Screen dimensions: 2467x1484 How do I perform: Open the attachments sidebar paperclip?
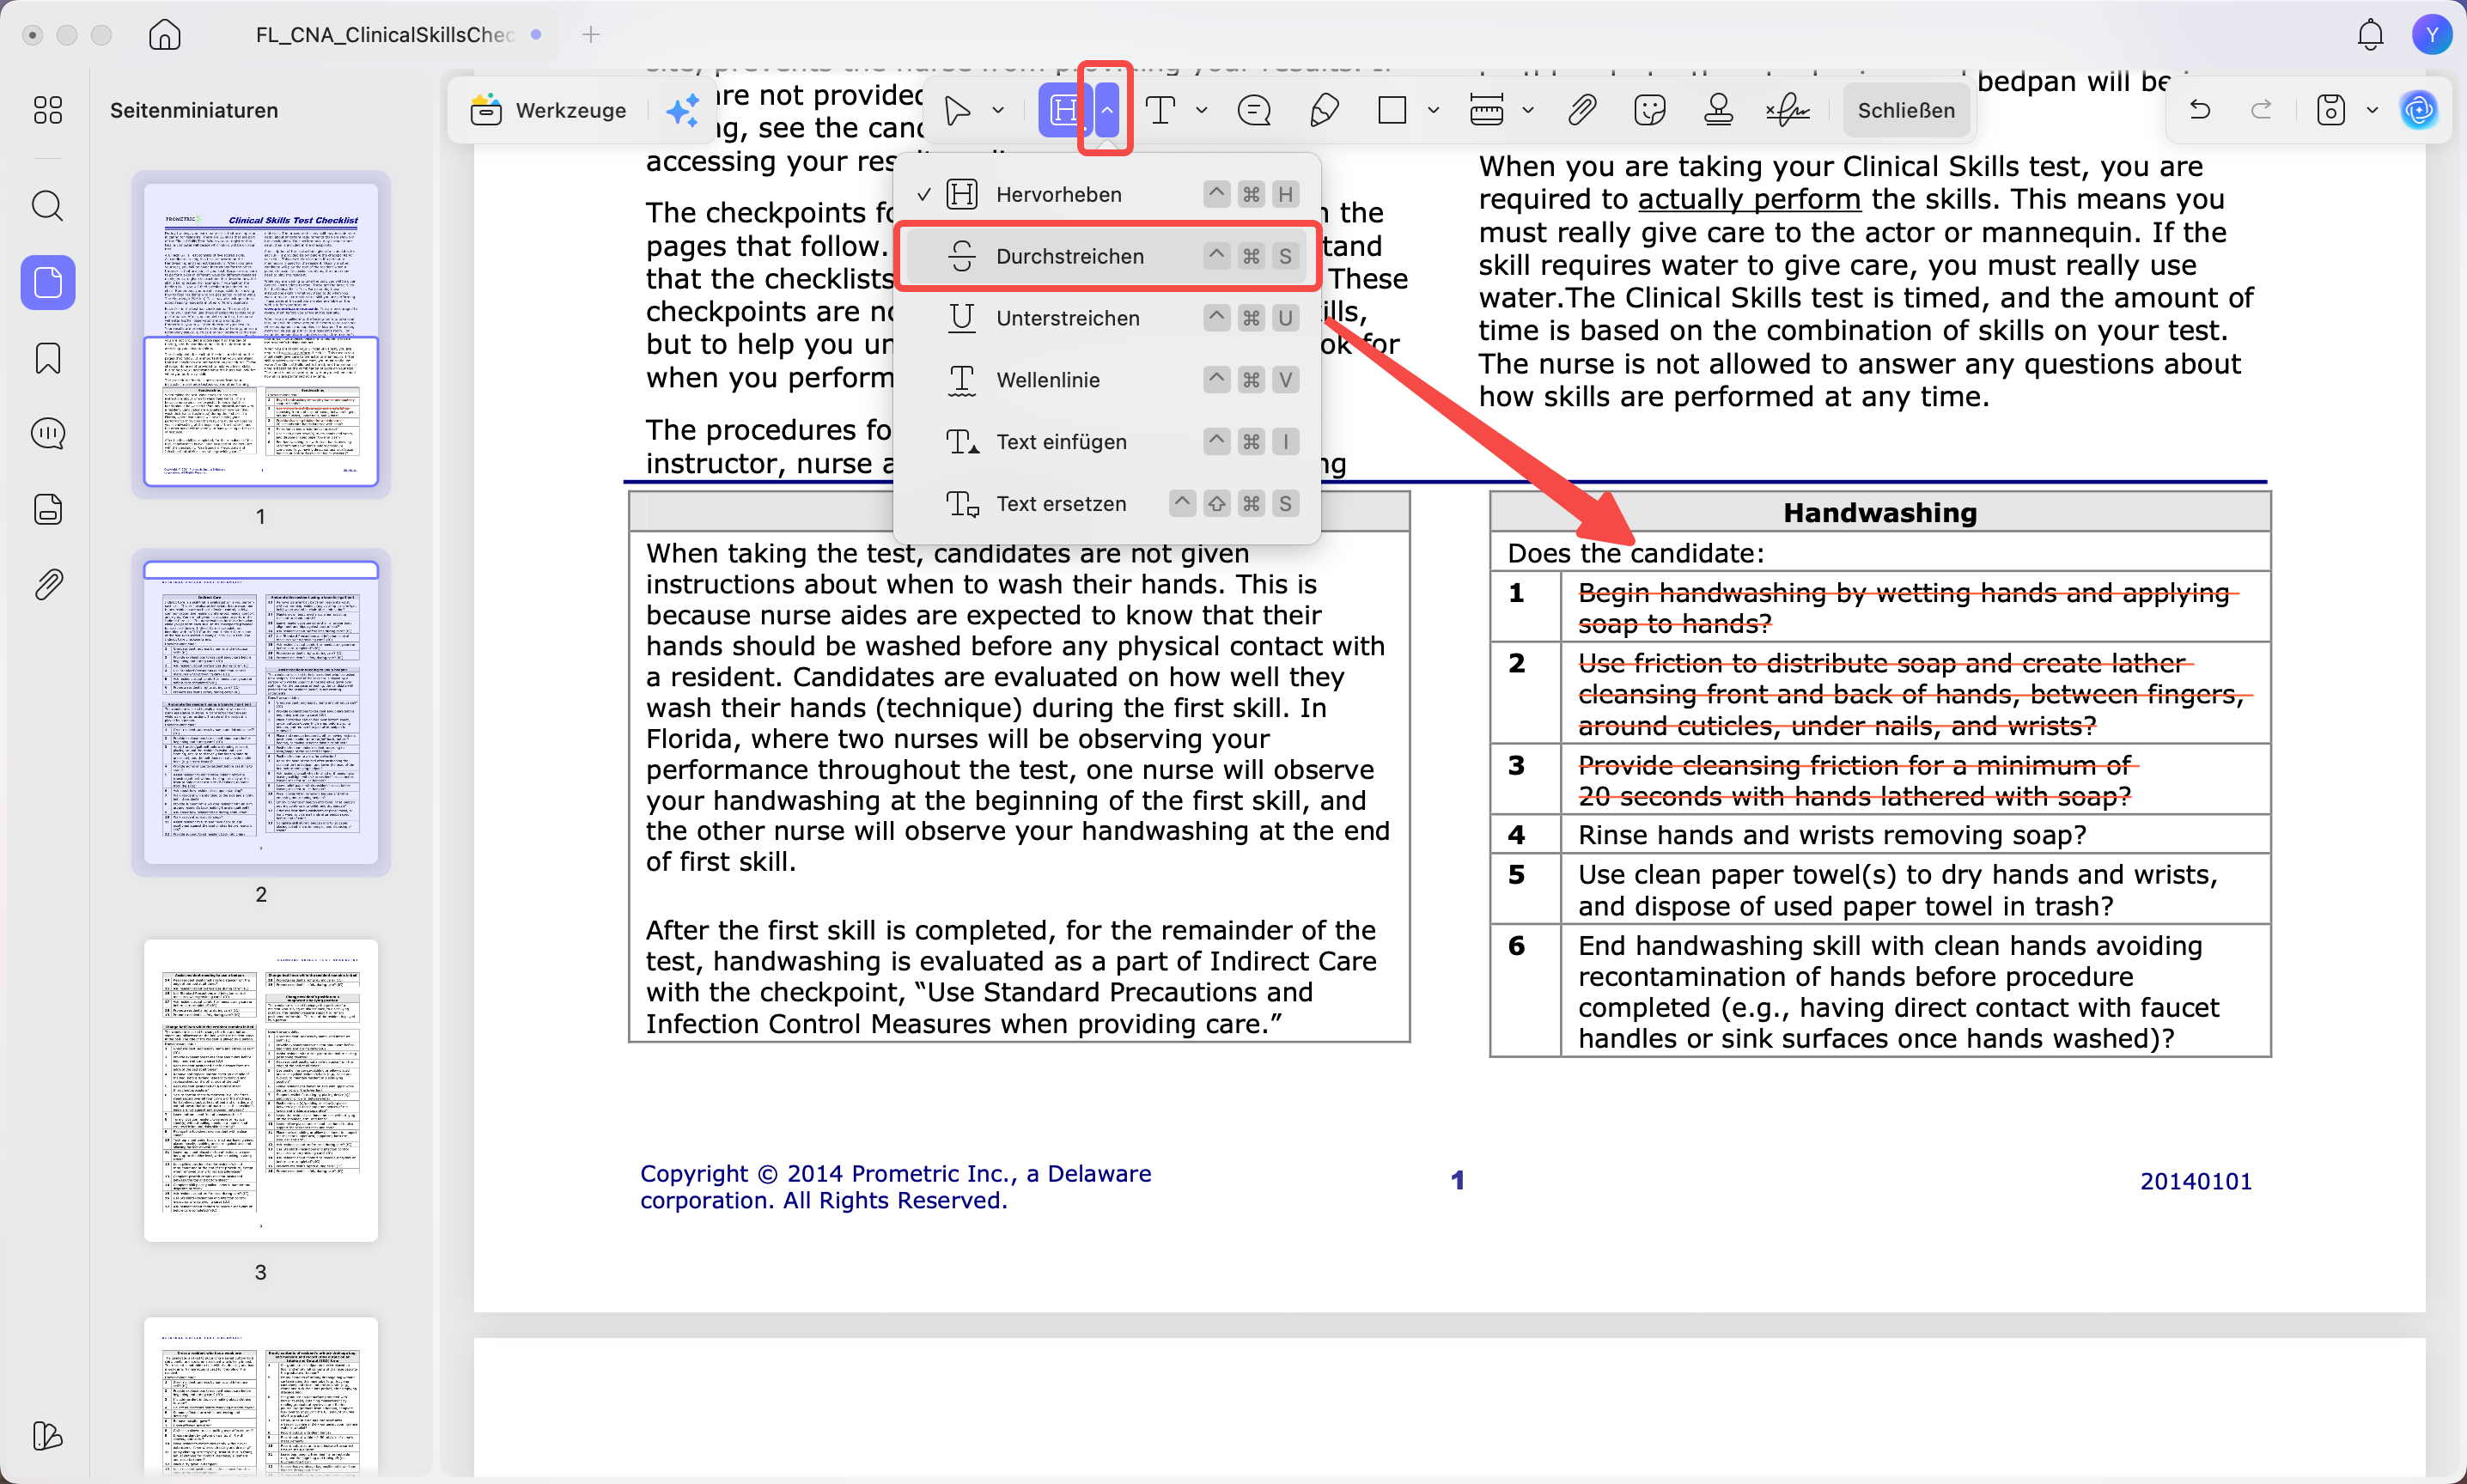48,584
